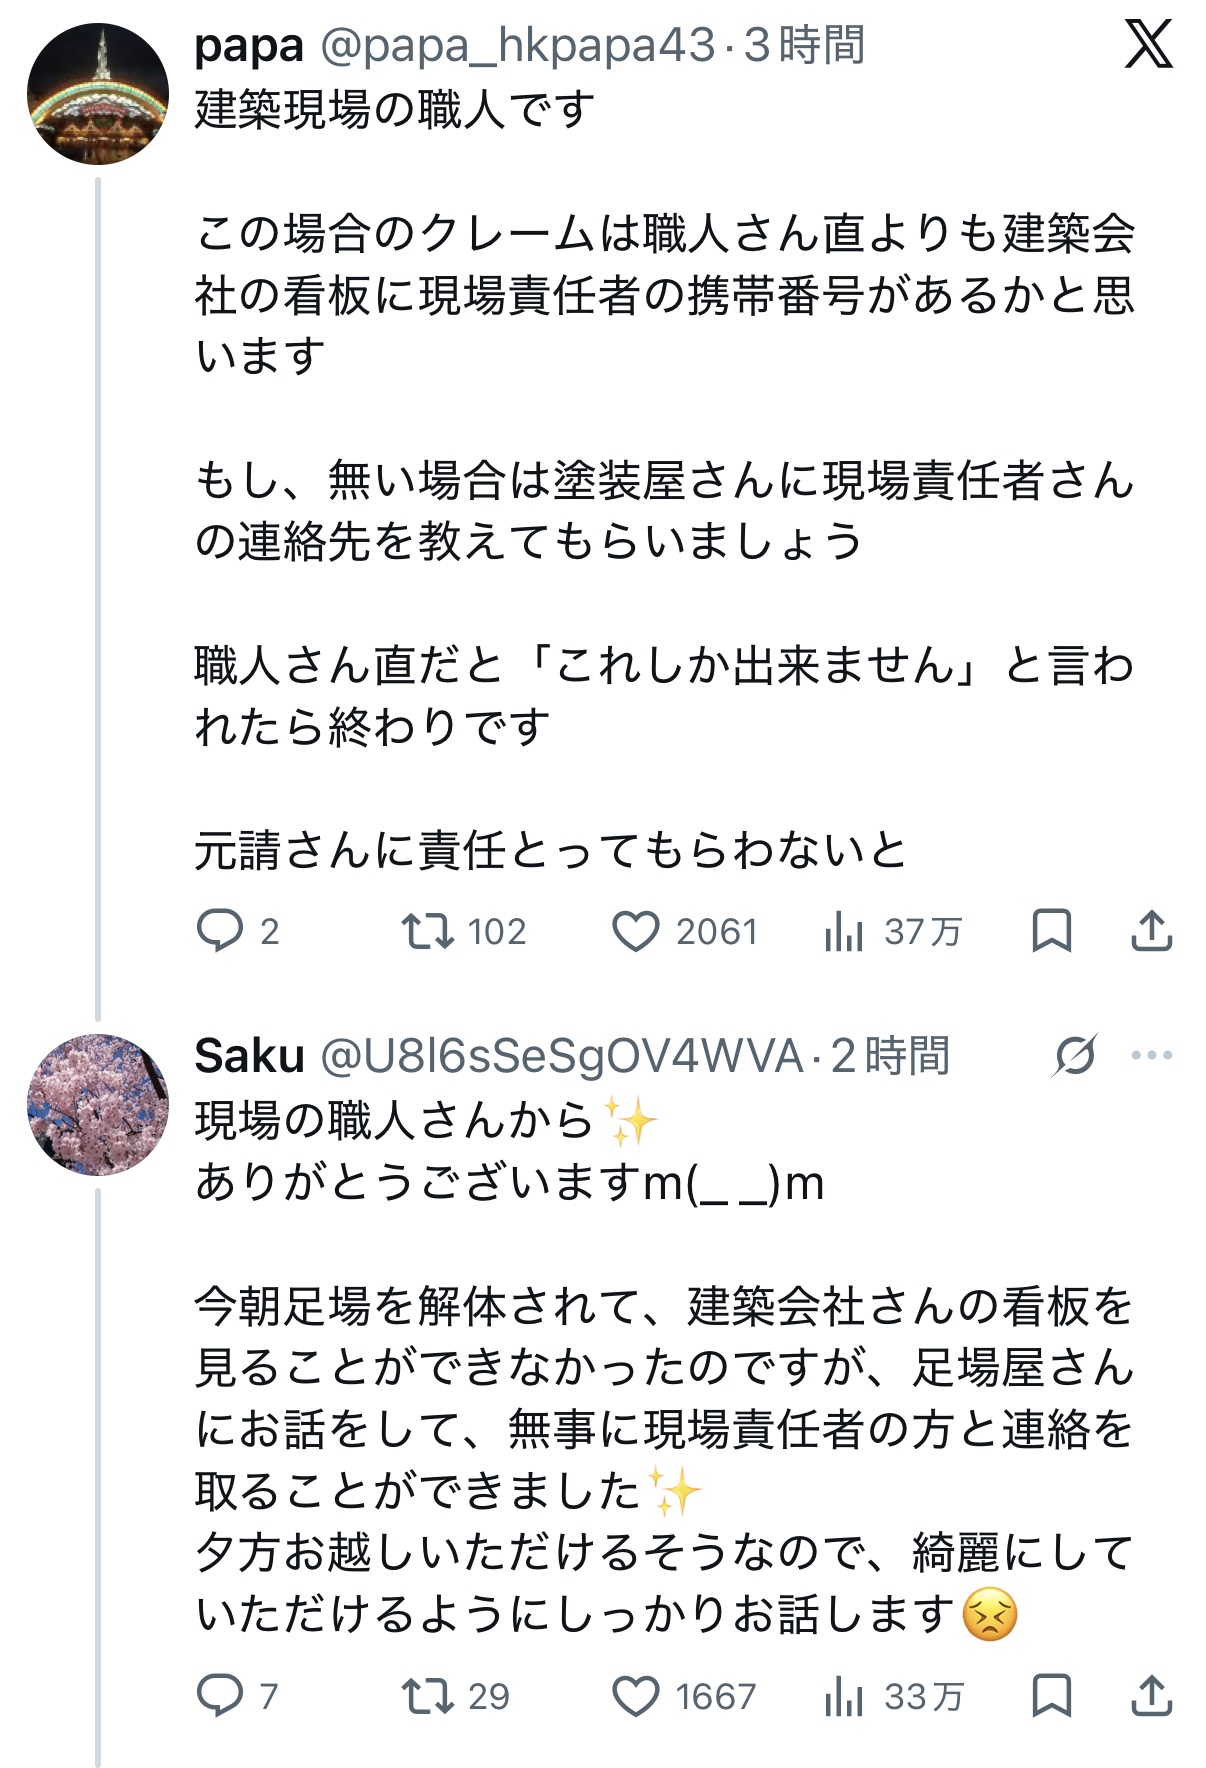Open the X logo at top right
Viewport: 1206px width, 1768px height.
[x=1148, y=45]
